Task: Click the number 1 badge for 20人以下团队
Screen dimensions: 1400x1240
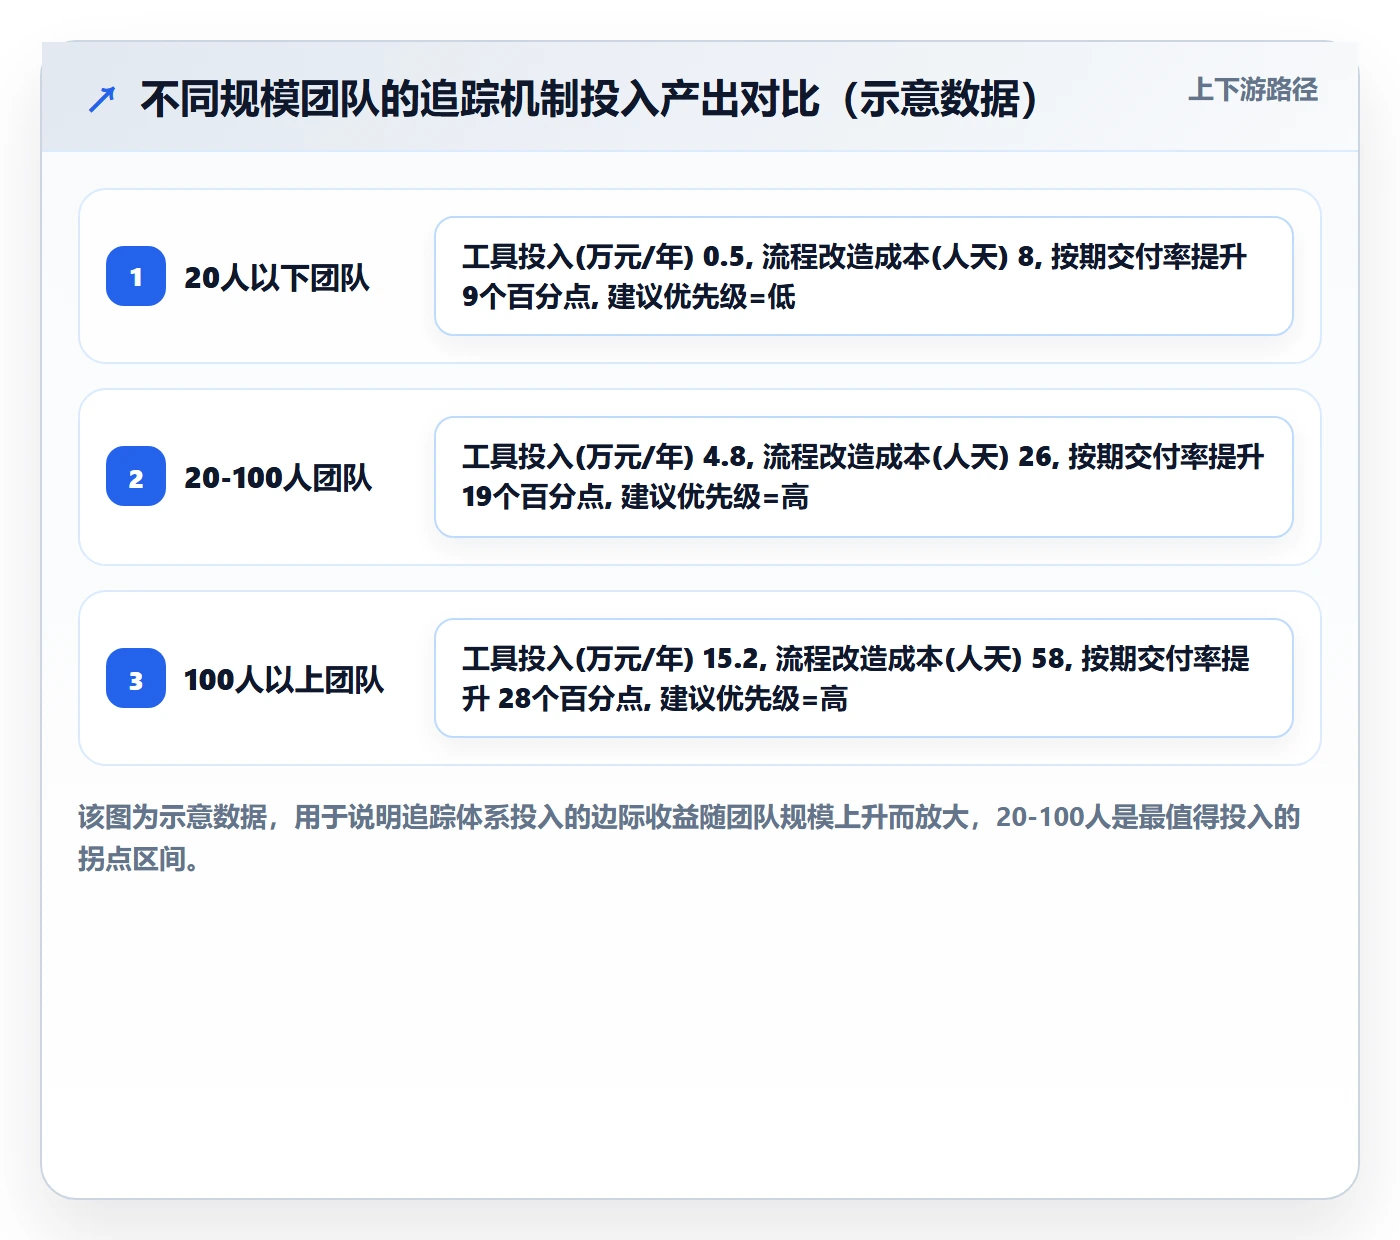Action: 136,276
